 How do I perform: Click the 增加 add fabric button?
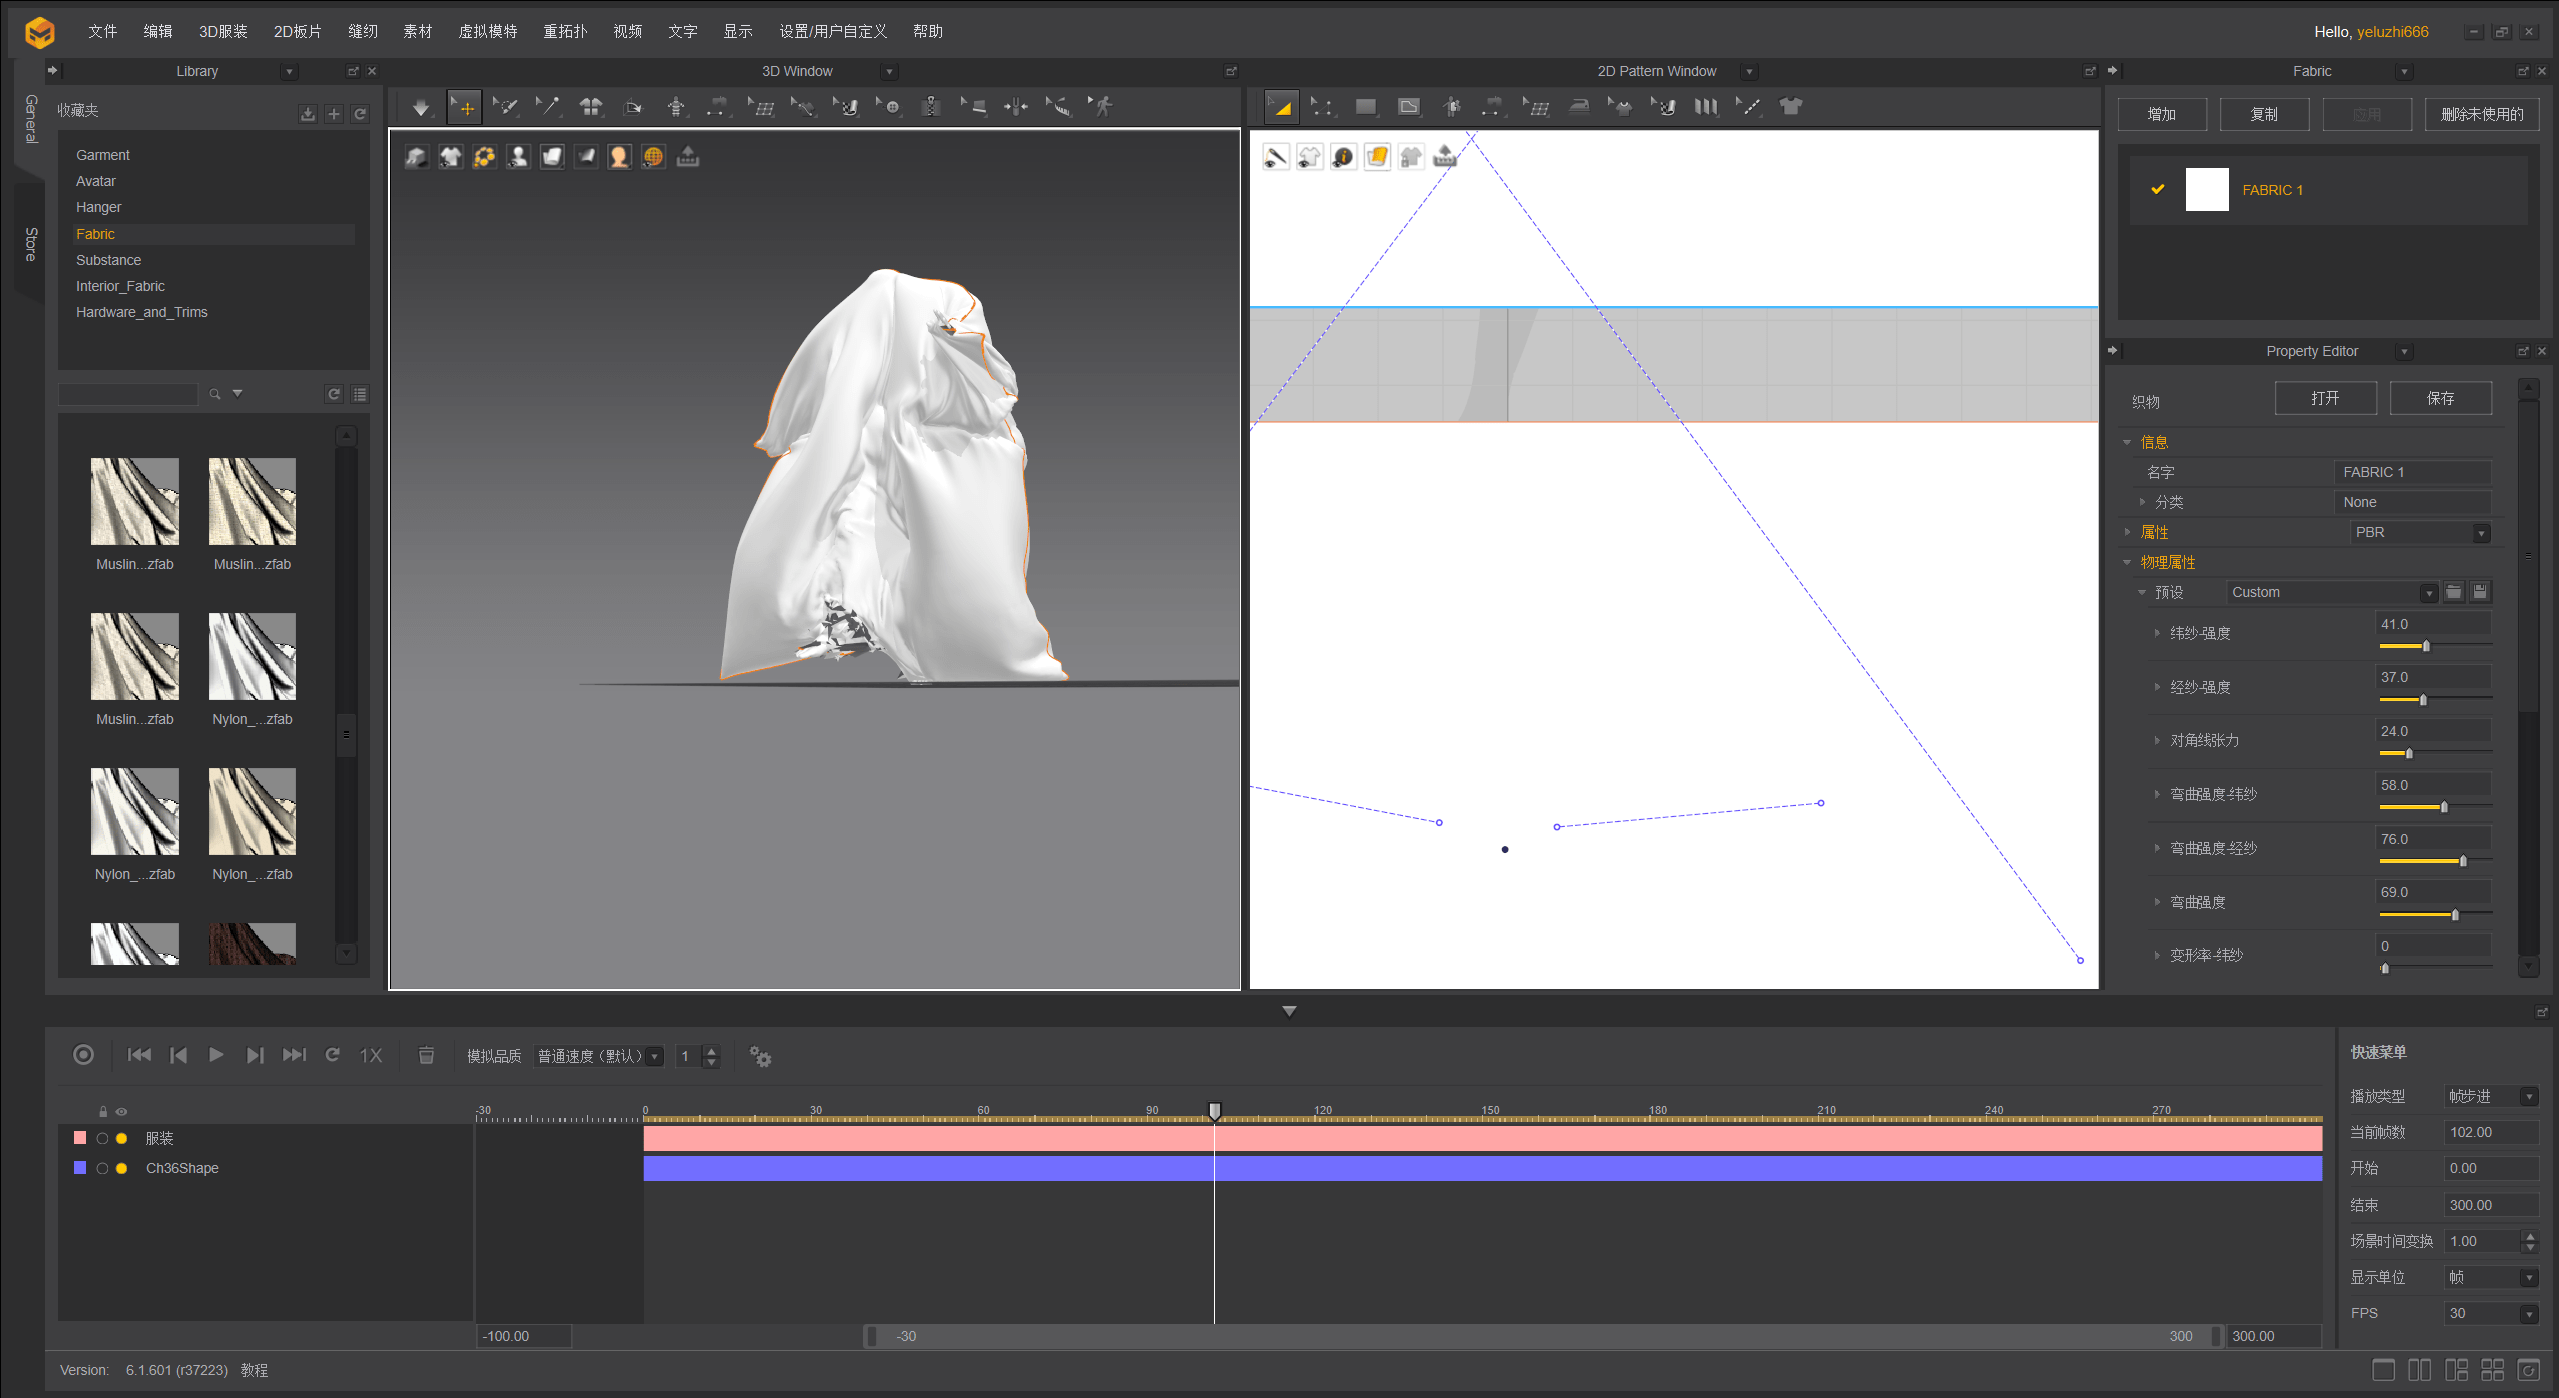coord(2162,114)
